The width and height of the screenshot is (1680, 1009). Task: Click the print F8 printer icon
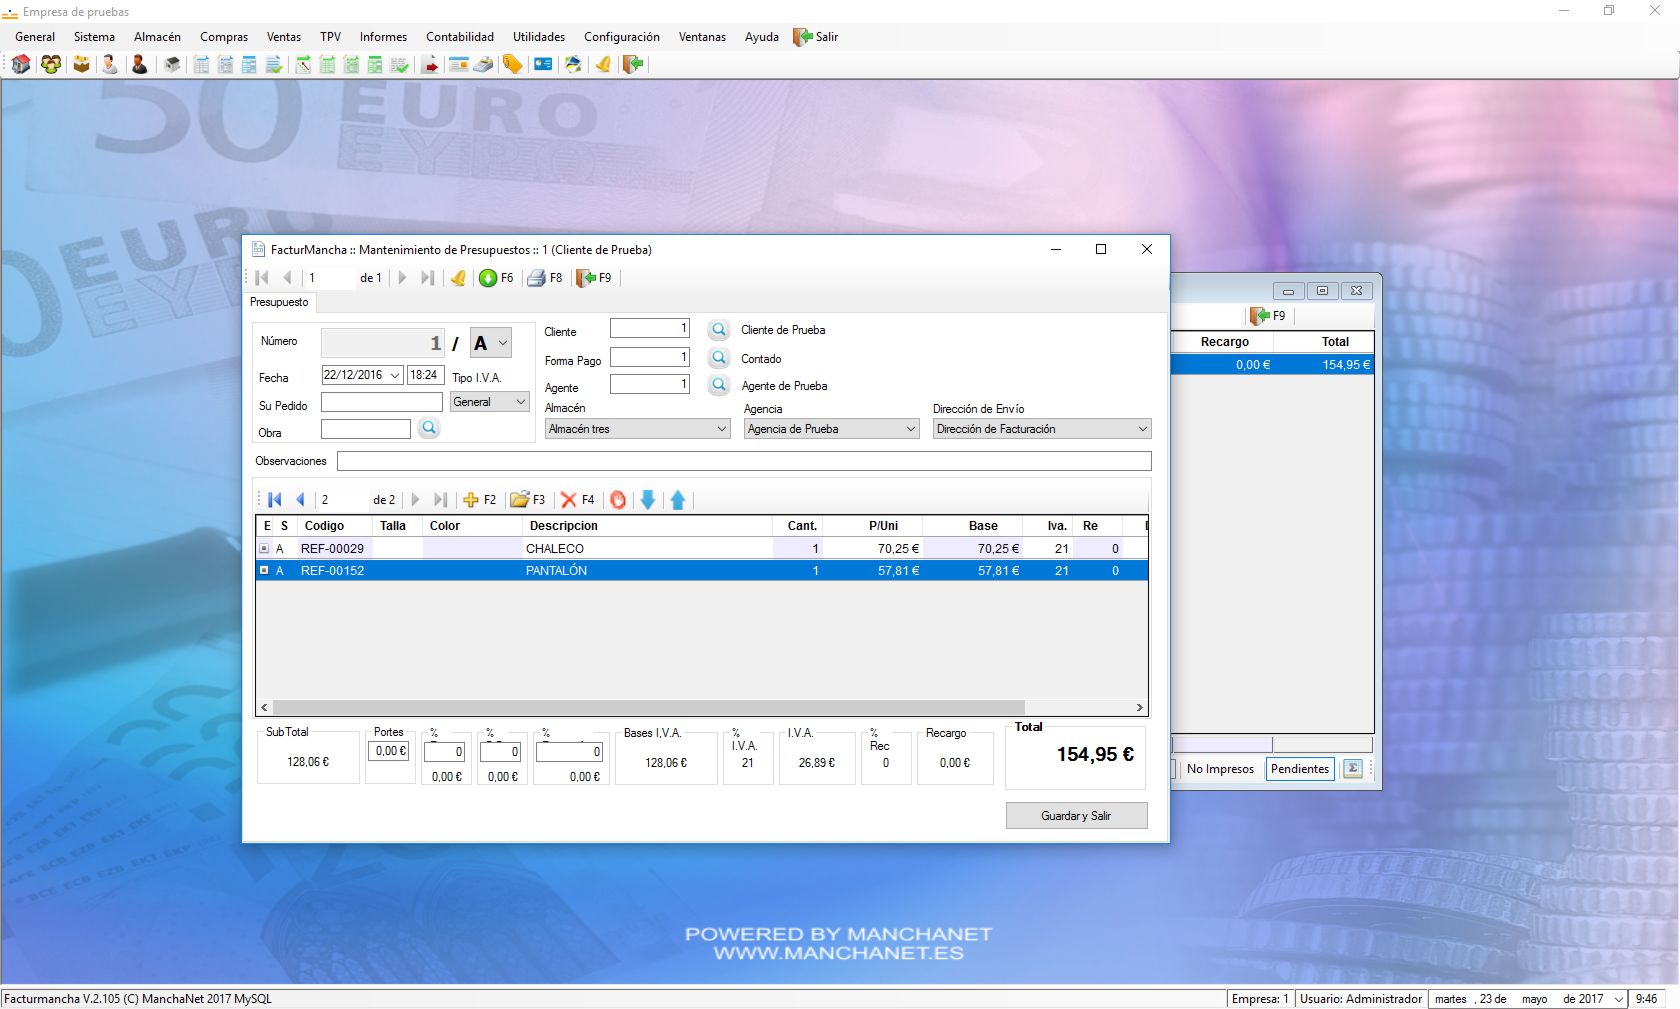point(537,278)
